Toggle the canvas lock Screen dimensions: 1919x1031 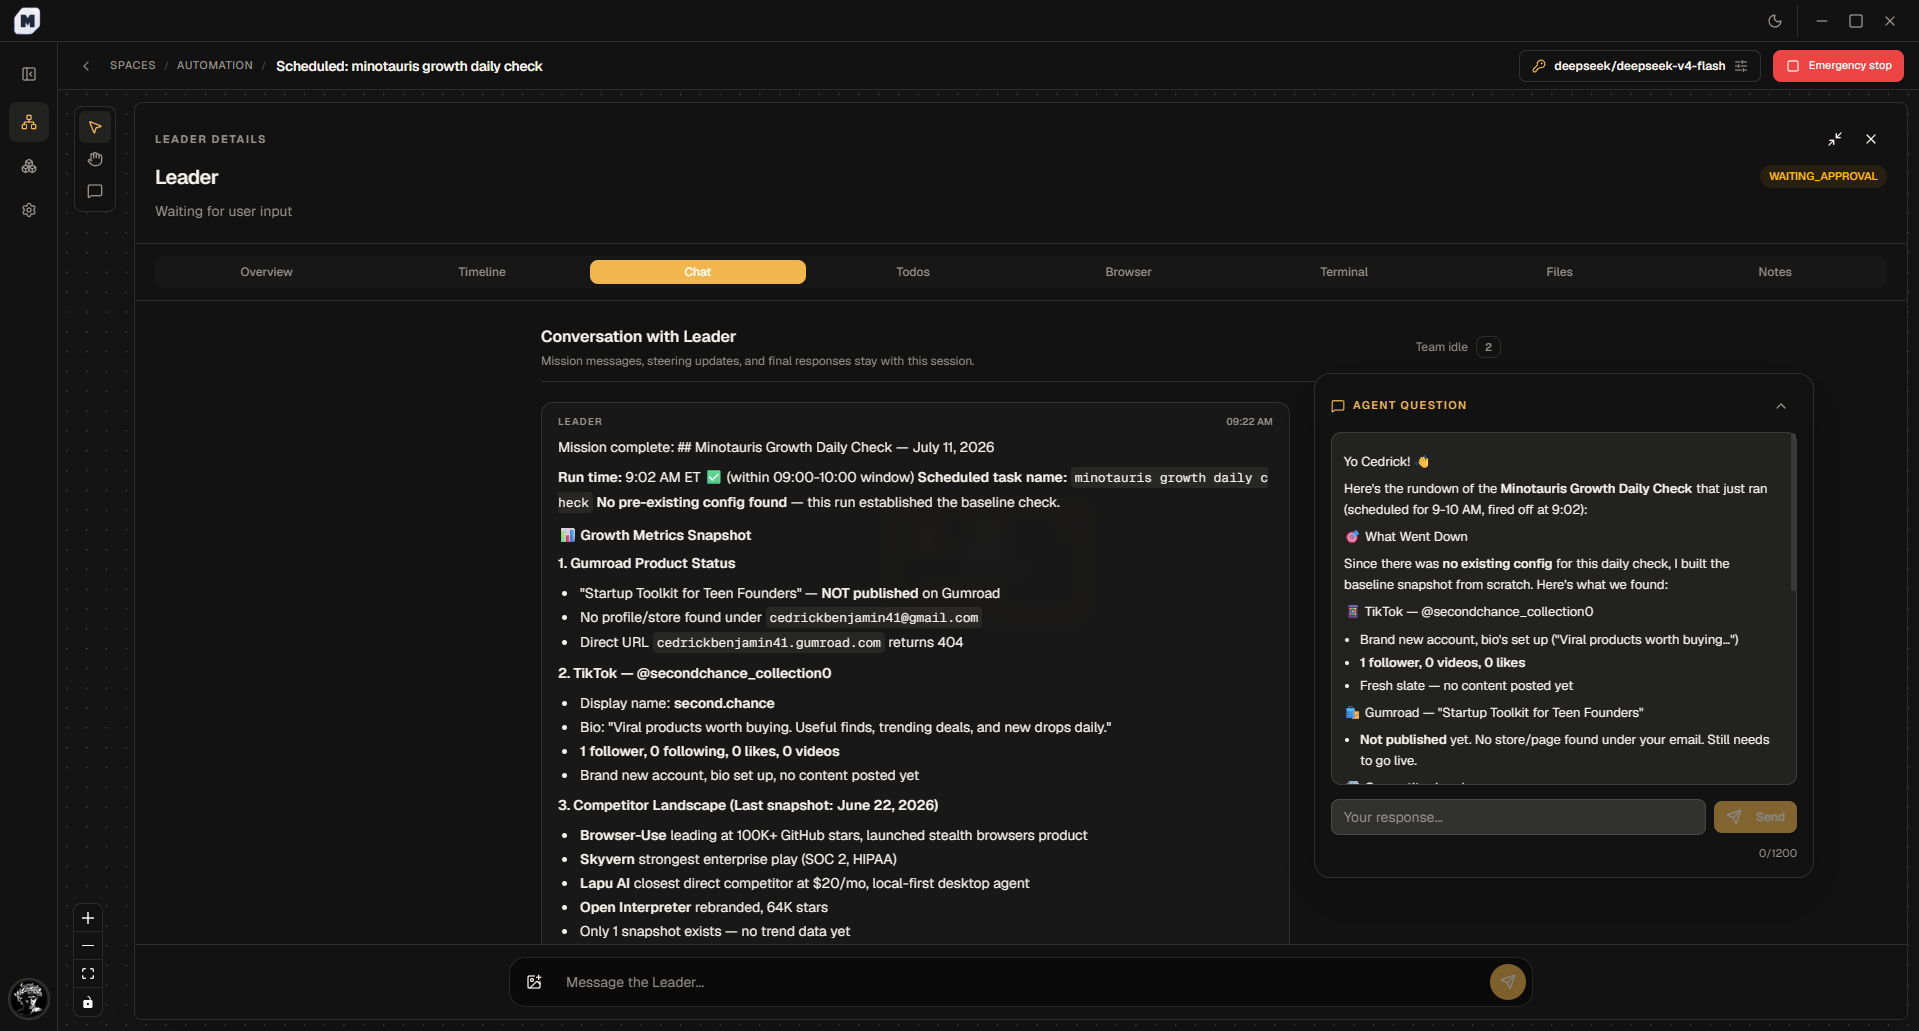tap(88, 1002)
